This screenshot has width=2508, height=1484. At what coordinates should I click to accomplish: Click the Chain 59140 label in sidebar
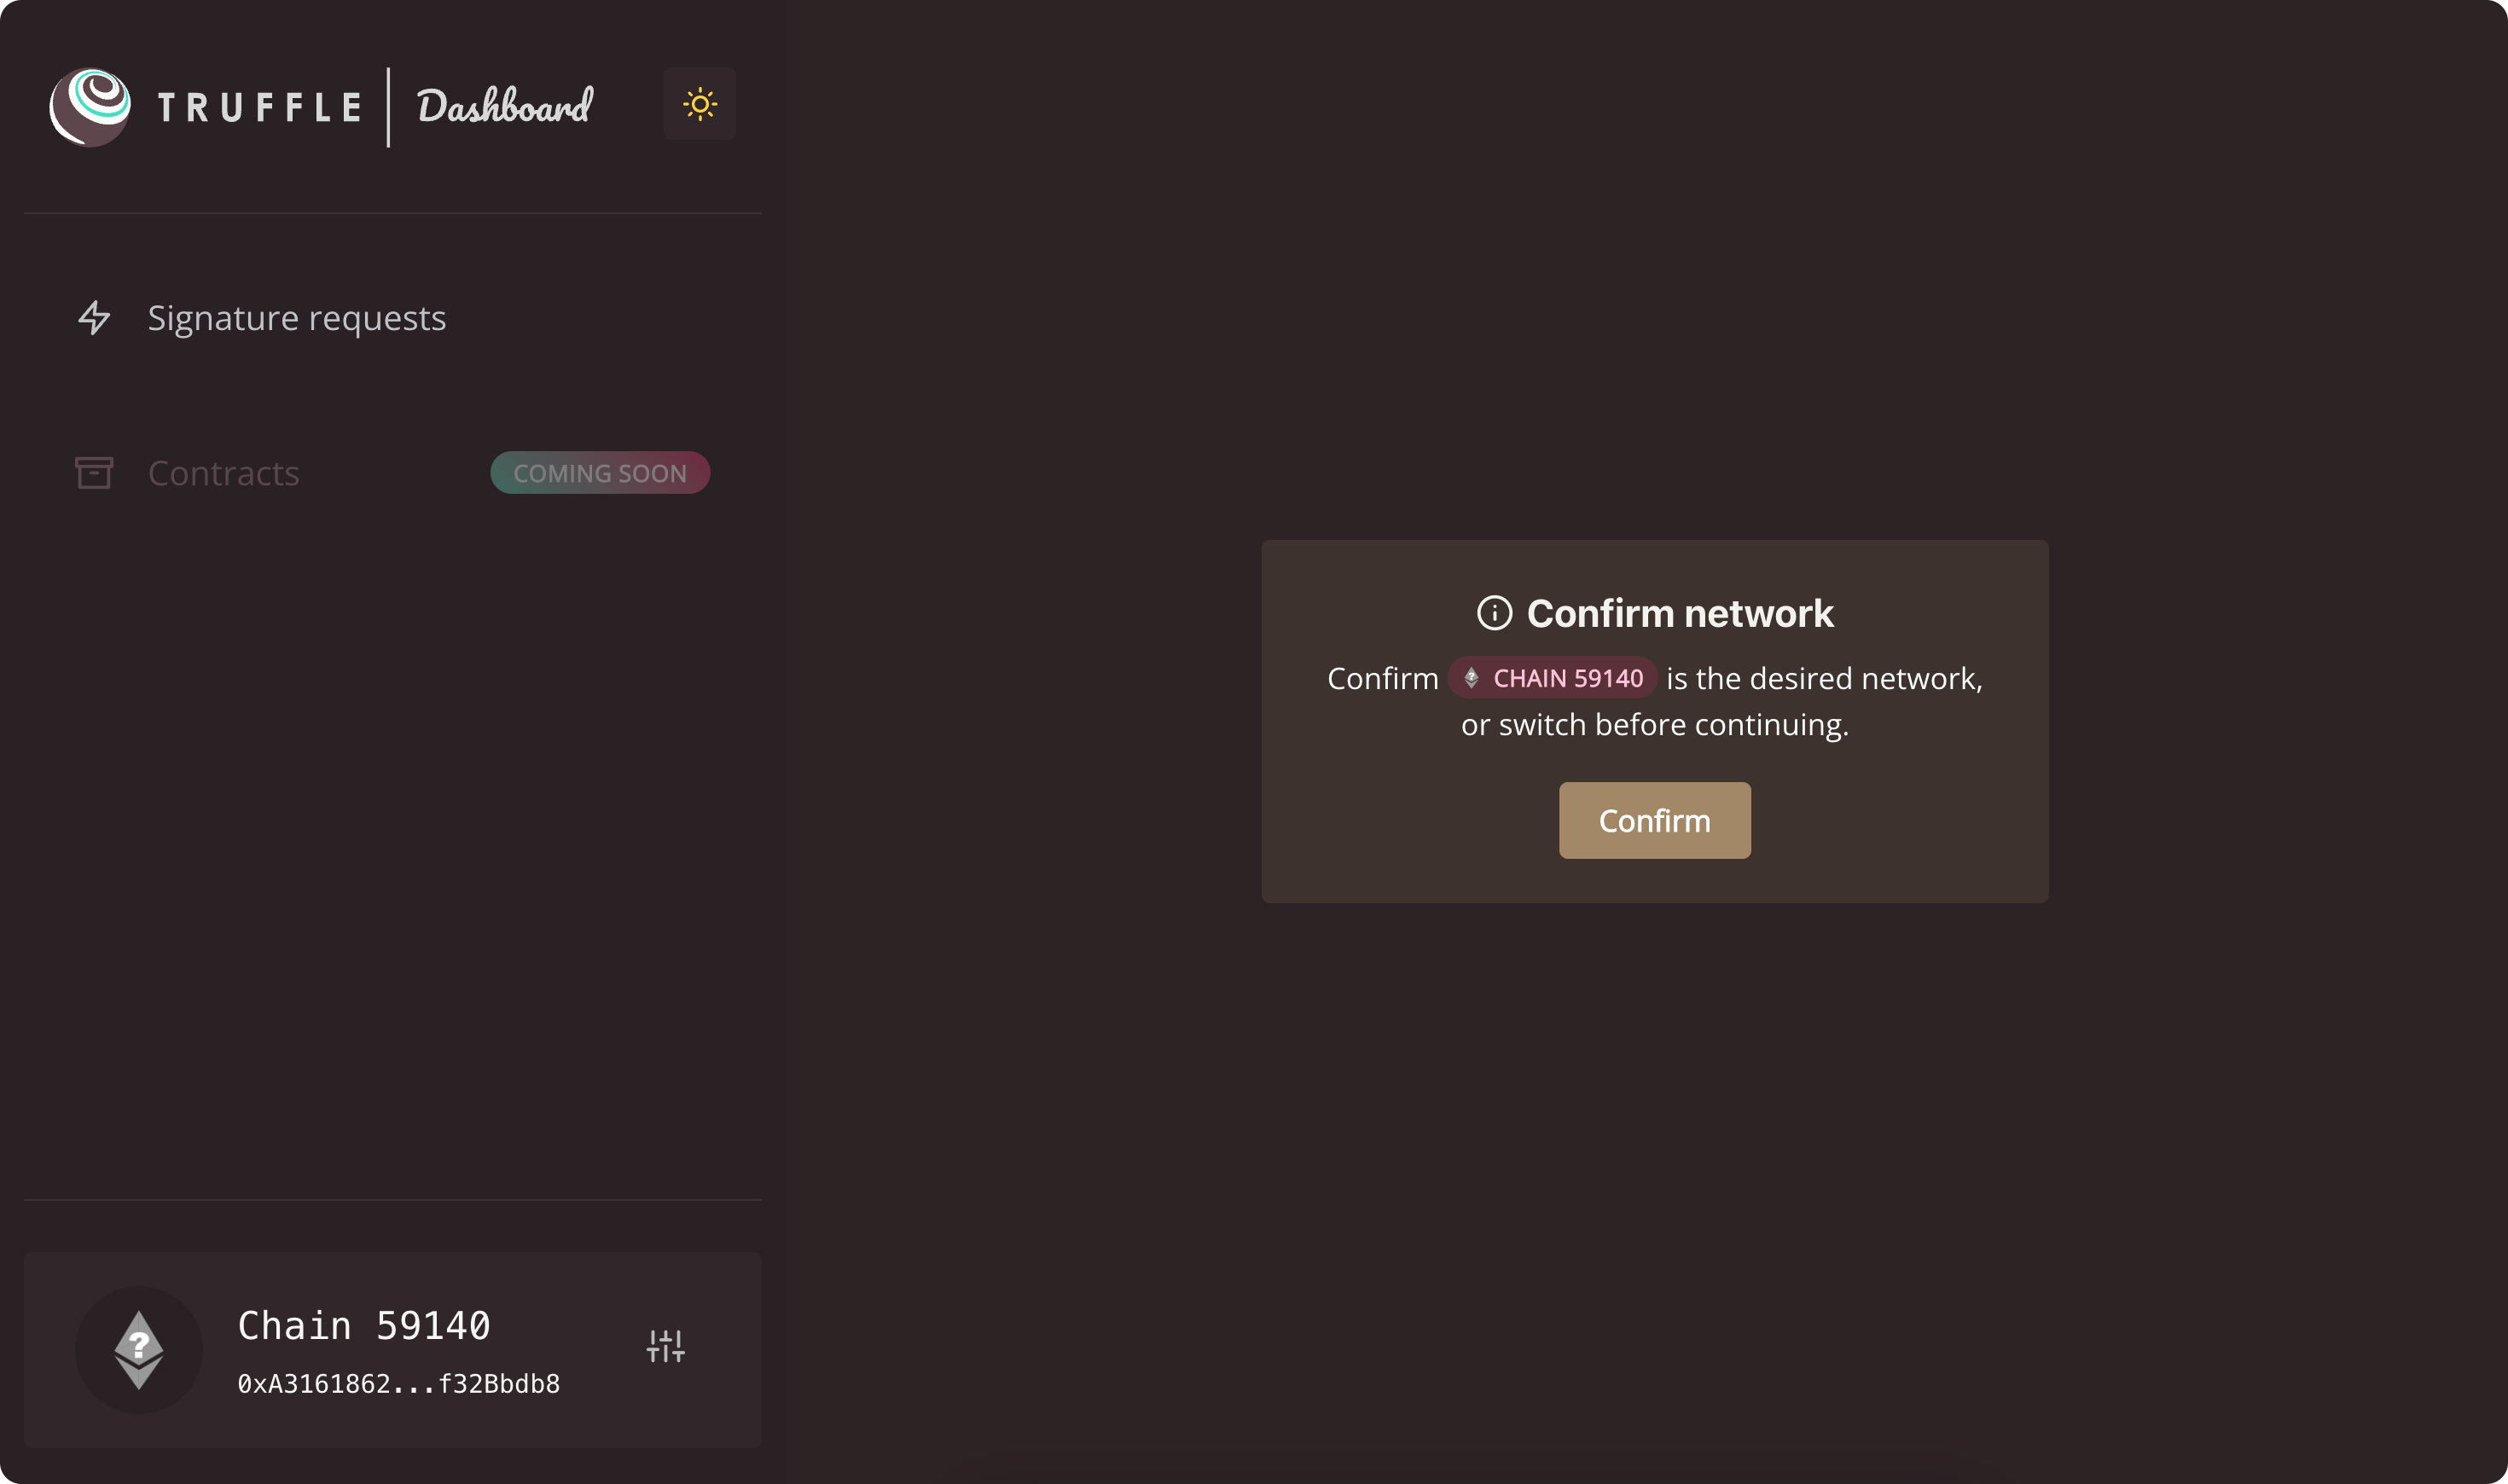tap(364, 1326)
